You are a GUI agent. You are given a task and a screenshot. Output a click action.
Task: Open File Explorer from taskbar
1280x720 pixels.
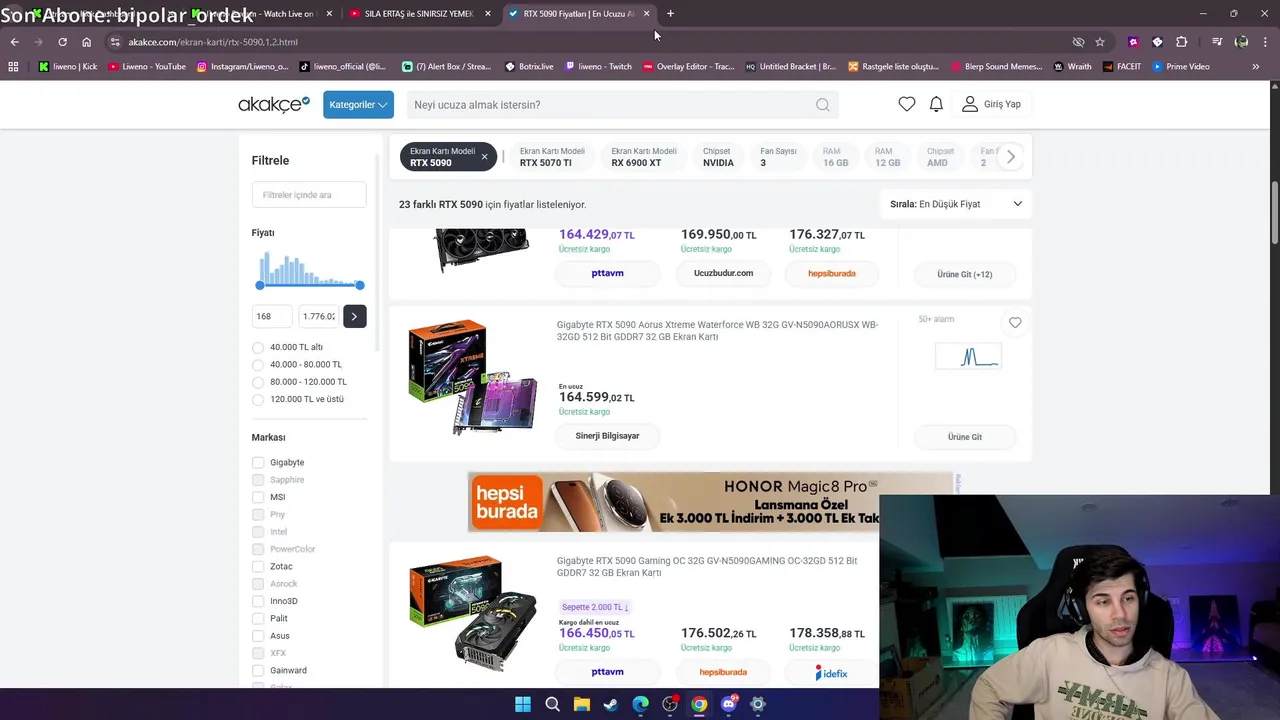pos(582,704)
